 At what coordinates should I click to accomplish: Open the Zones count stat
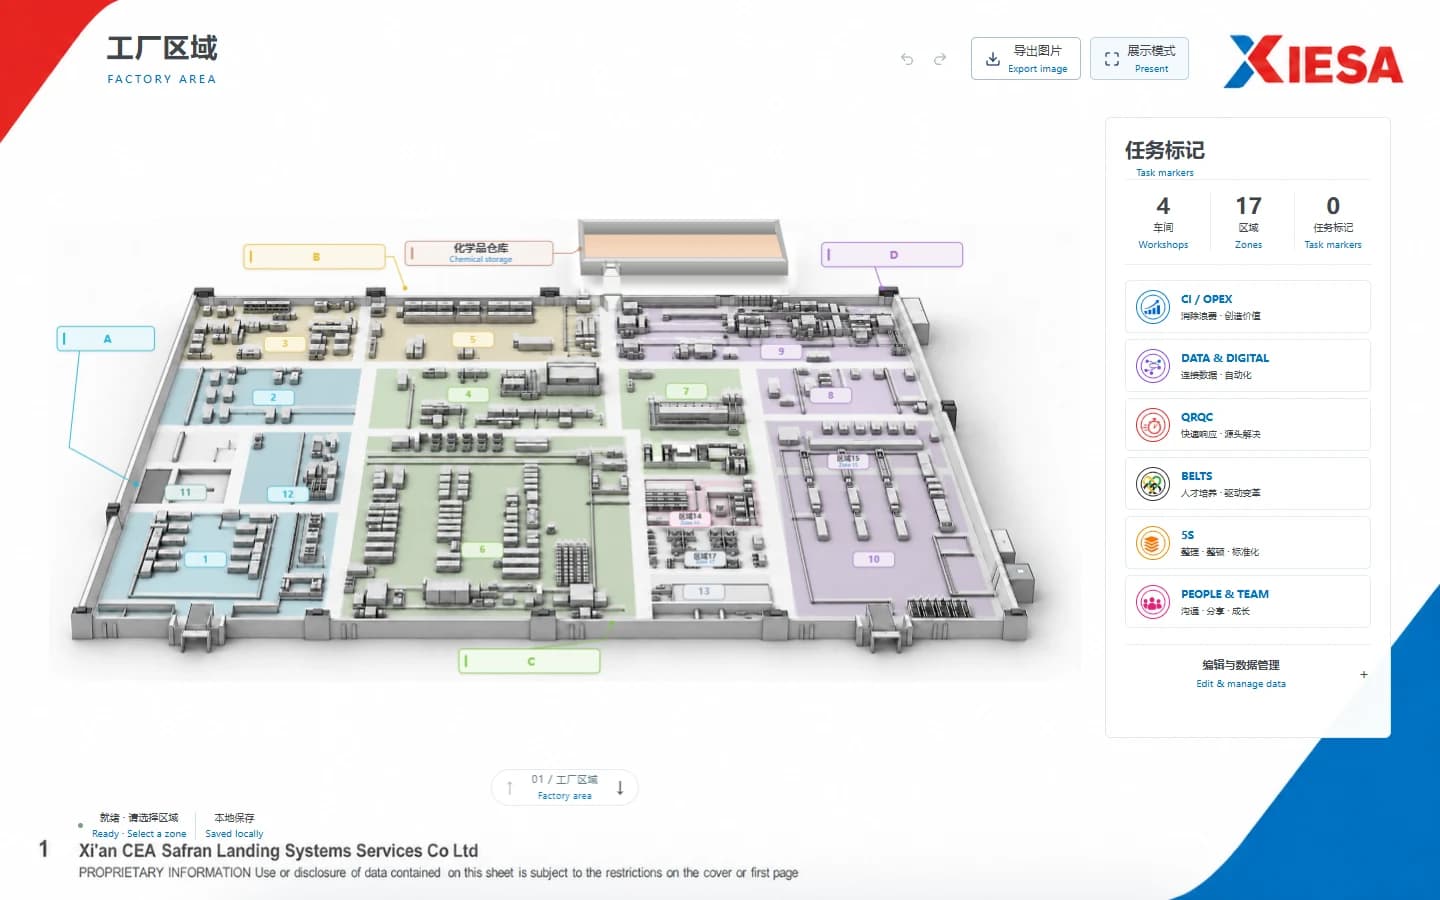point(1248,222)
